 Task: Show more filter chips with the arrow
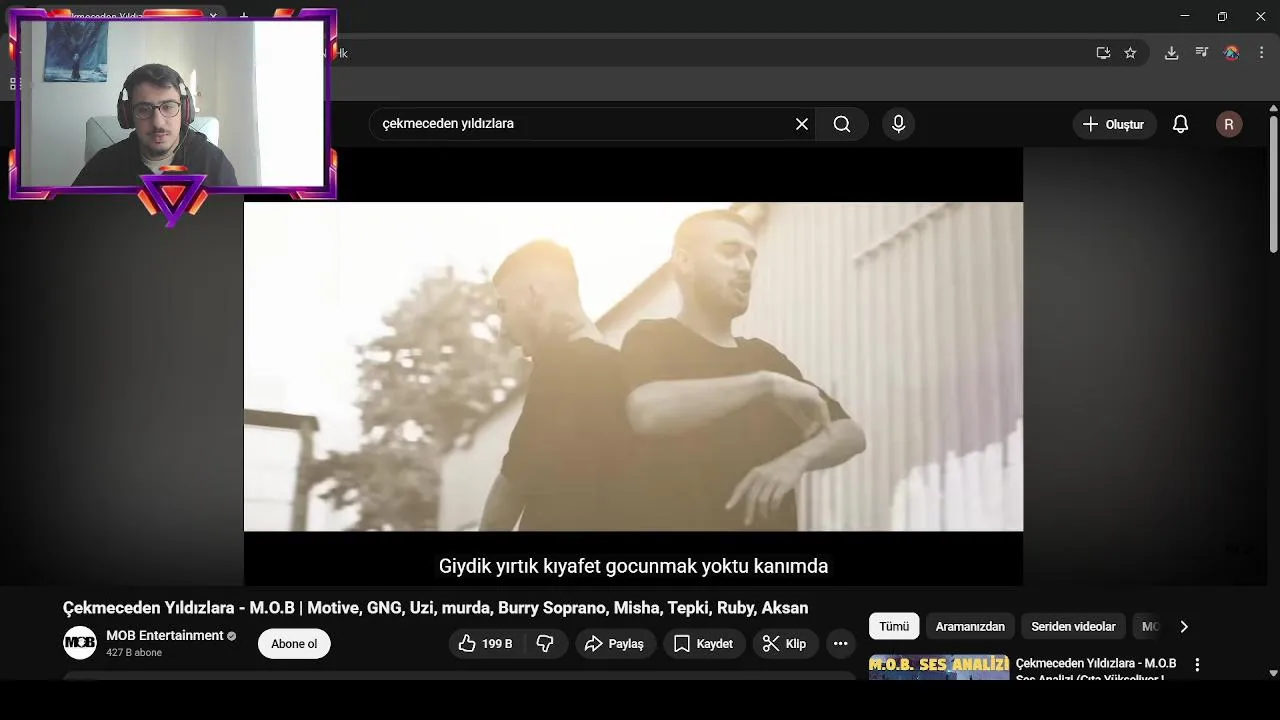[x=1184, y=627]
